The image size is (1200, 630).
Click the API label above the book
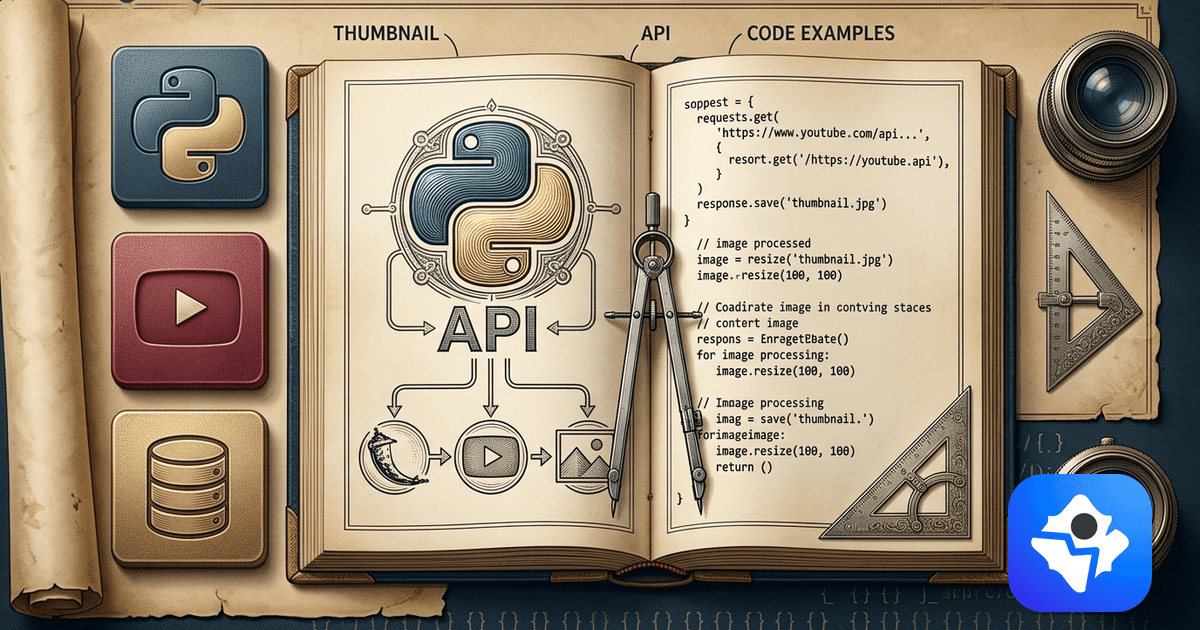coord(655,33)
